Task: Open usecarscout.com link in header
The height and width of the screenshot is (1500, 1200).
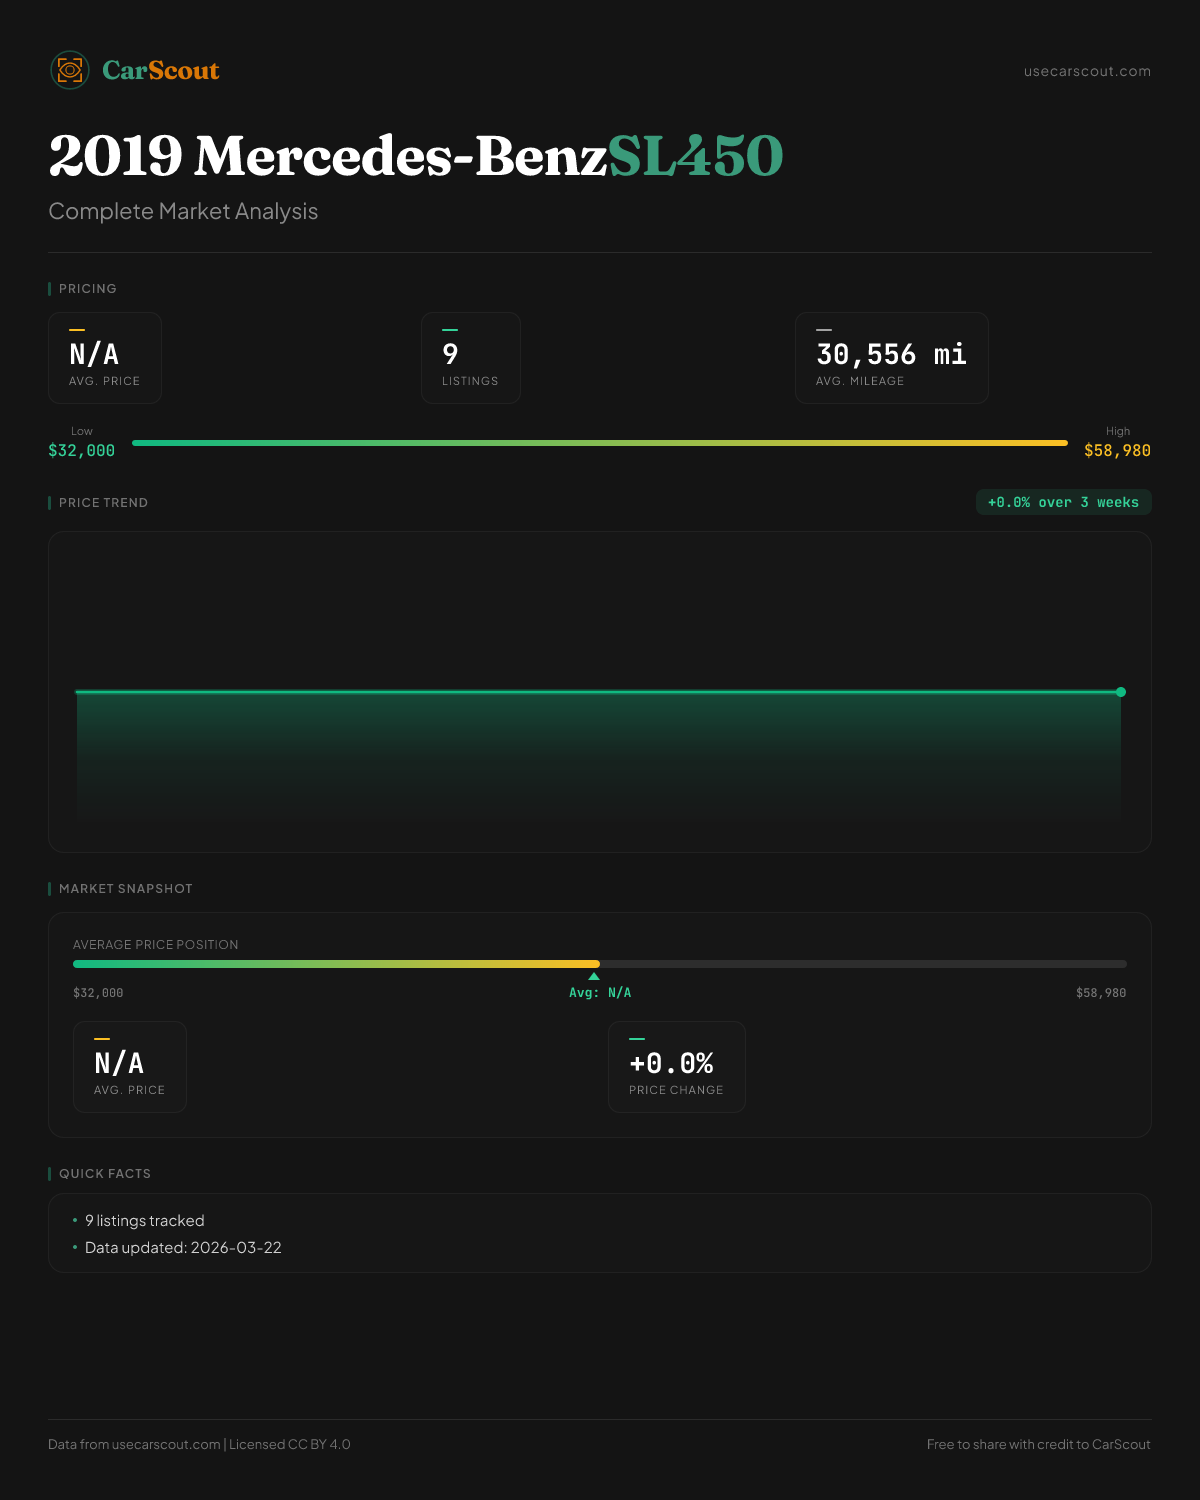Action: [1087, 71]
